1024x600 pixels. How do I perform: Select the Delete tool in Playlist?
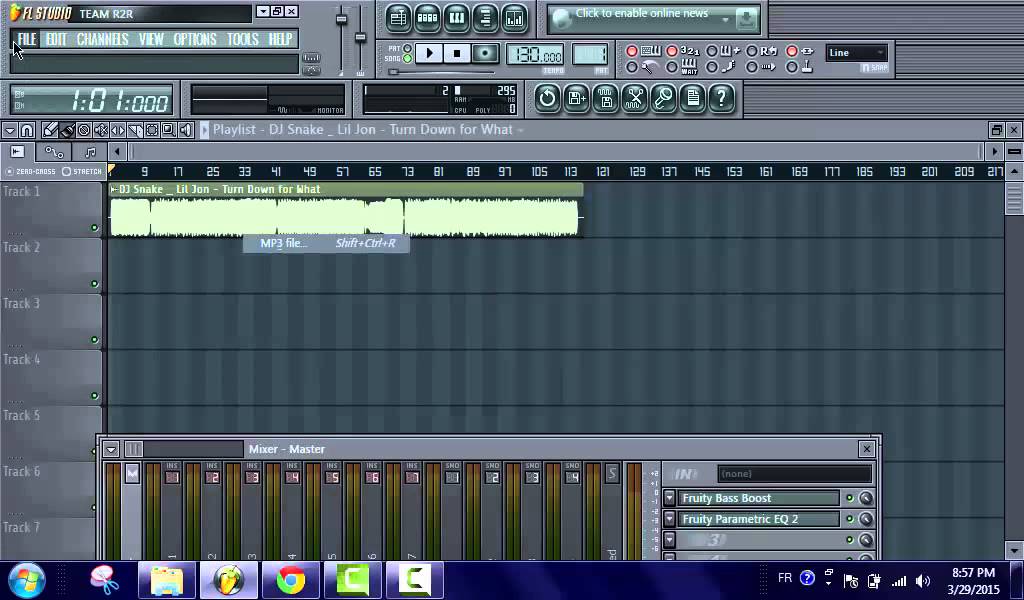(x=84, y=130)
